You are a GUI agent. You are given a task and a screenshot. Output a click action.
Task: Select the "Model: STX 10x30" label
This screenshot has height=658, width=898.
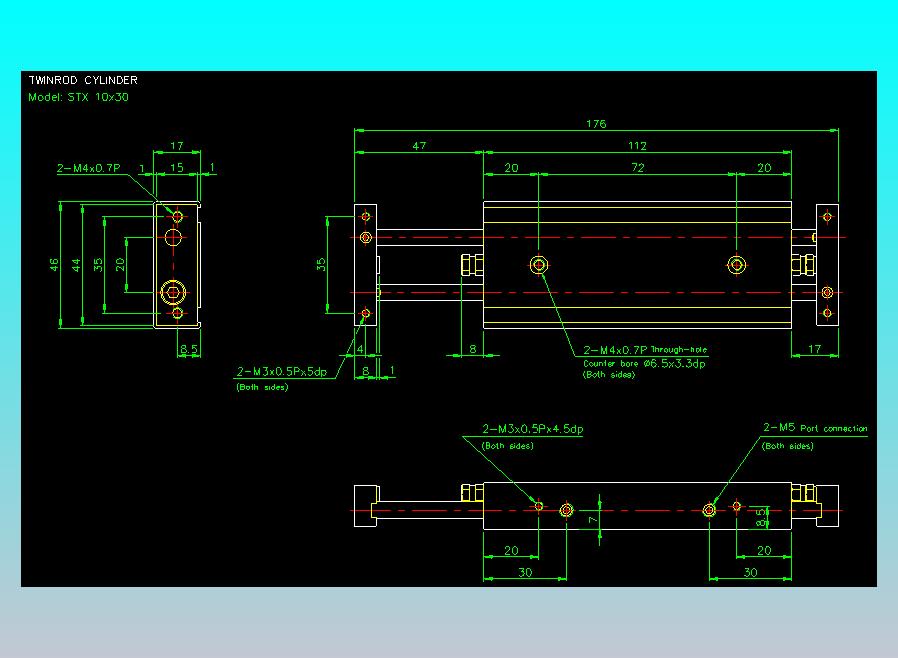[78, 97]
